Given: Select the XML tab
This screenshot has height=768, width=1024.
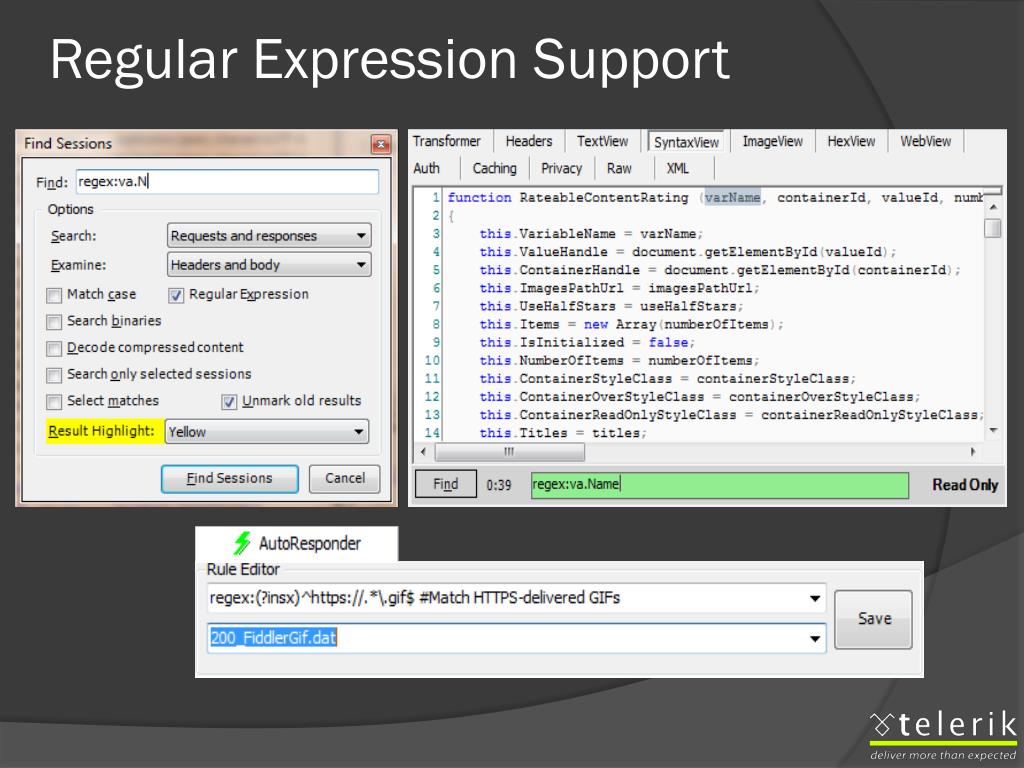Looking at the screenshot, I should [677, 168].
